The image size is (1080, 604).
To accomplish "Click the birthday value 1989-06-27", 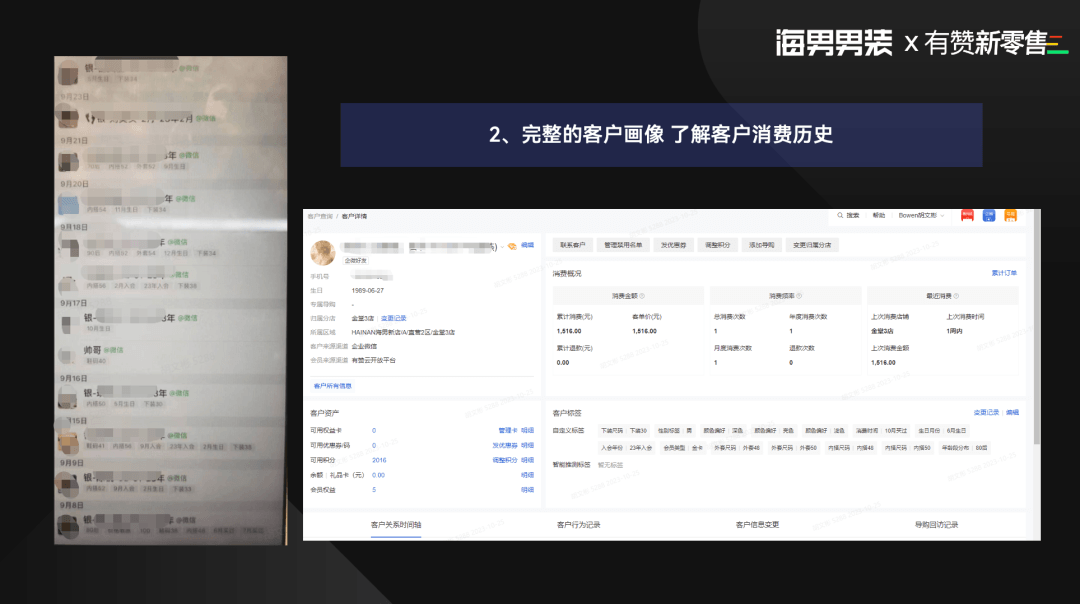I will (368, 291).
